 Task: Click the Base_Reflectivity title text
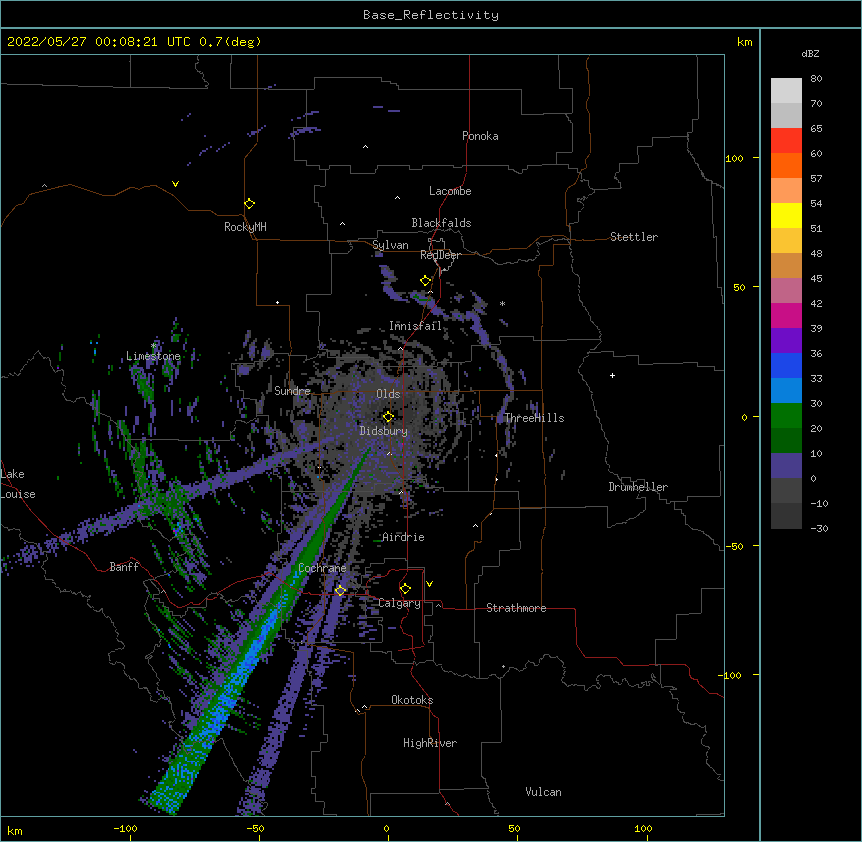pyautogui.click(x=430, y=15)
